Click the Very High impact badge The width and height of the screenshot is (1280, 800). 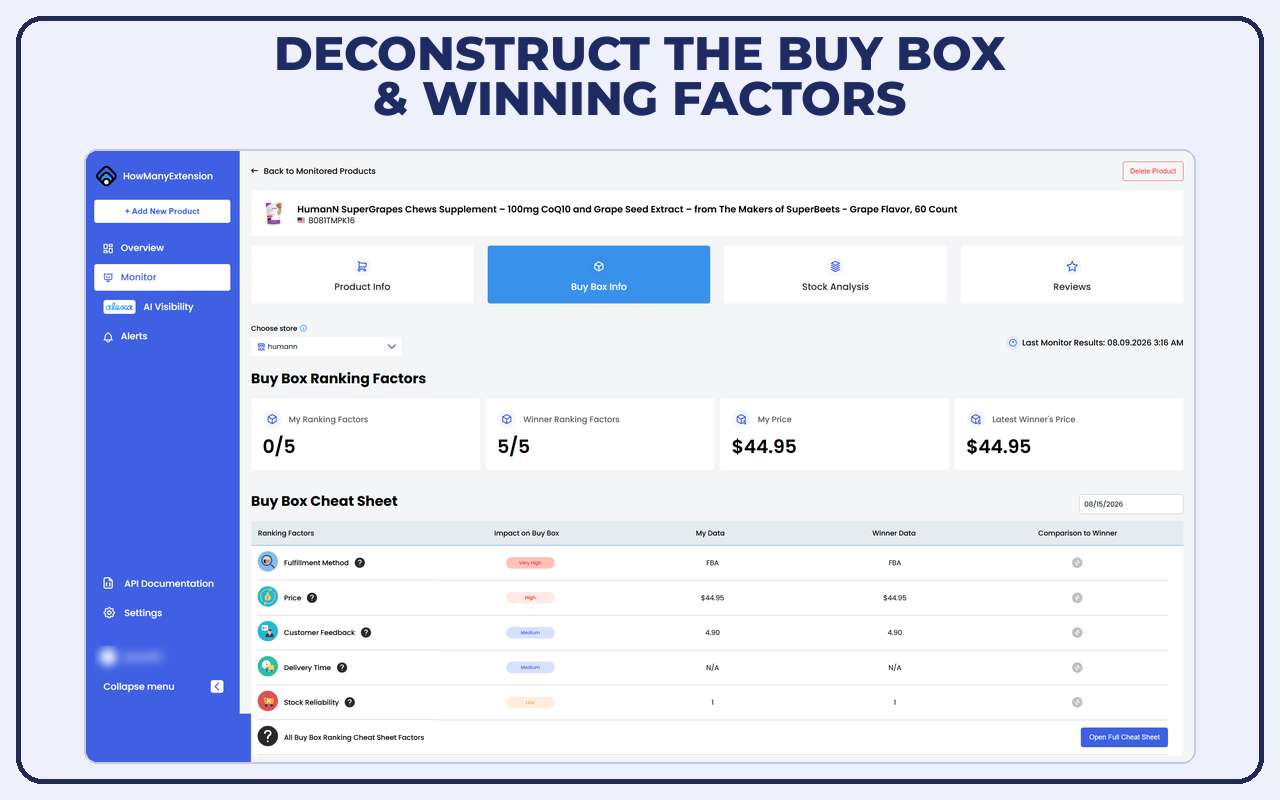tap(530, 563)
